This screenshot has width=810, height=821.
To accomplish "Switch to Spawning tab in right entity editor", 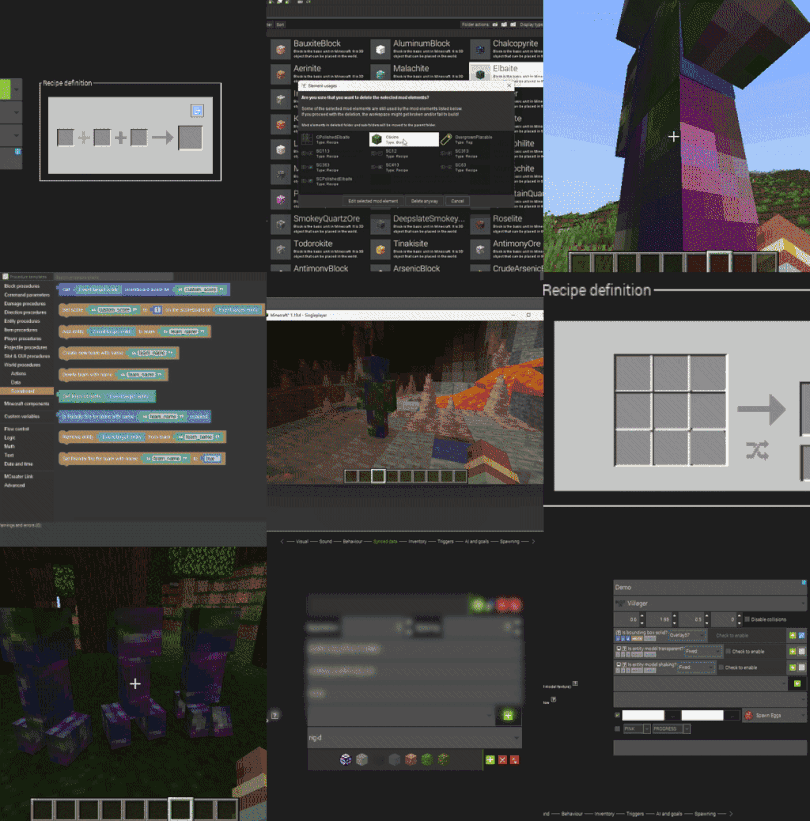I will [705, 814].
